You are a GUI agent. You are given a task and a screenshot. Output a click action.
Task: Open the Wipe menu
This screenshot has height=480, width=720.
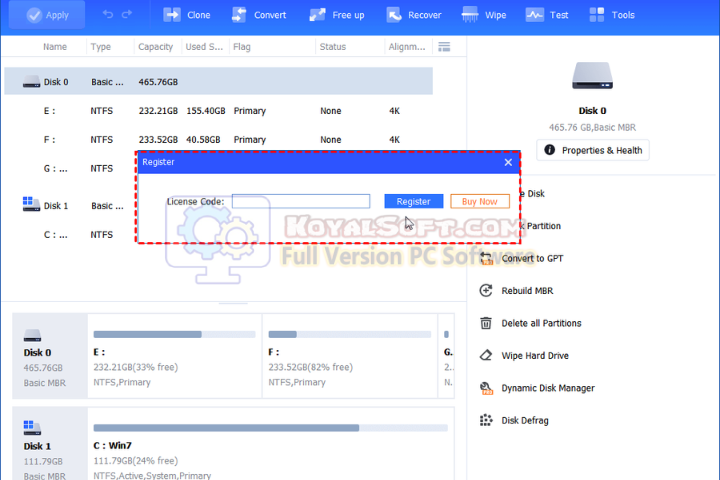coord(484,15)
